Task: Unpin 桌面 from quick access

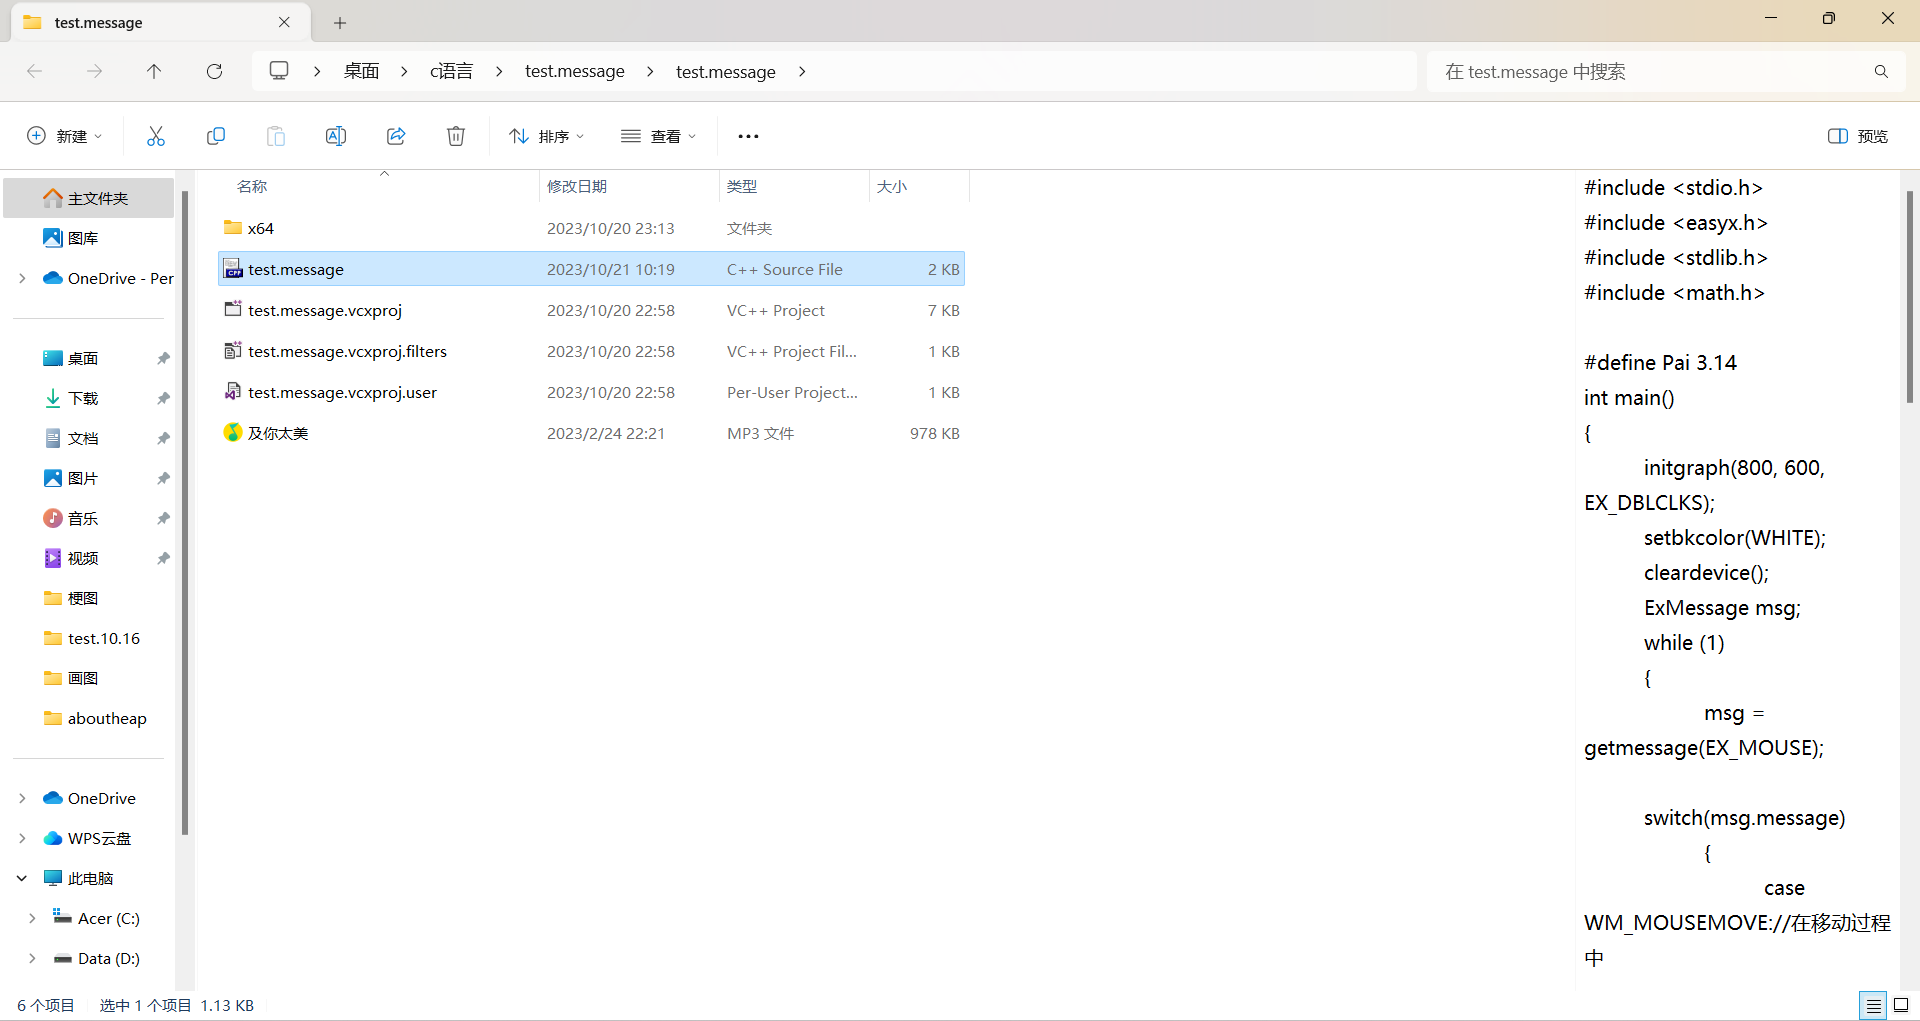Action: tap(163, 358)
